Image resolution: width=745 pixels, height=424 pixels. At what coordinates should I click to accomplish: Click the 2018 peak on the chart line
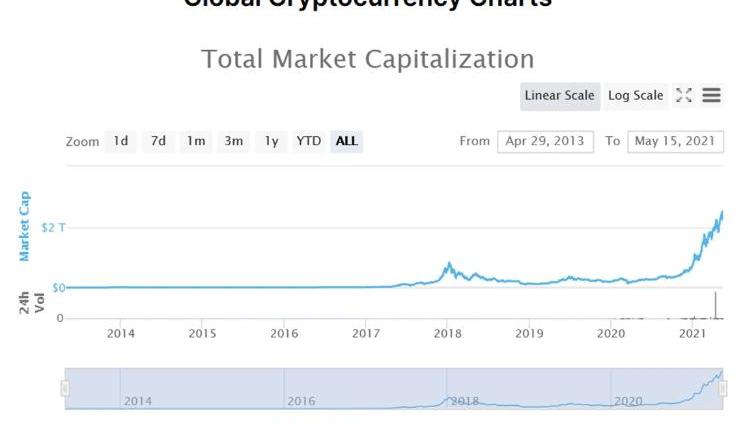tap(449, 264)
